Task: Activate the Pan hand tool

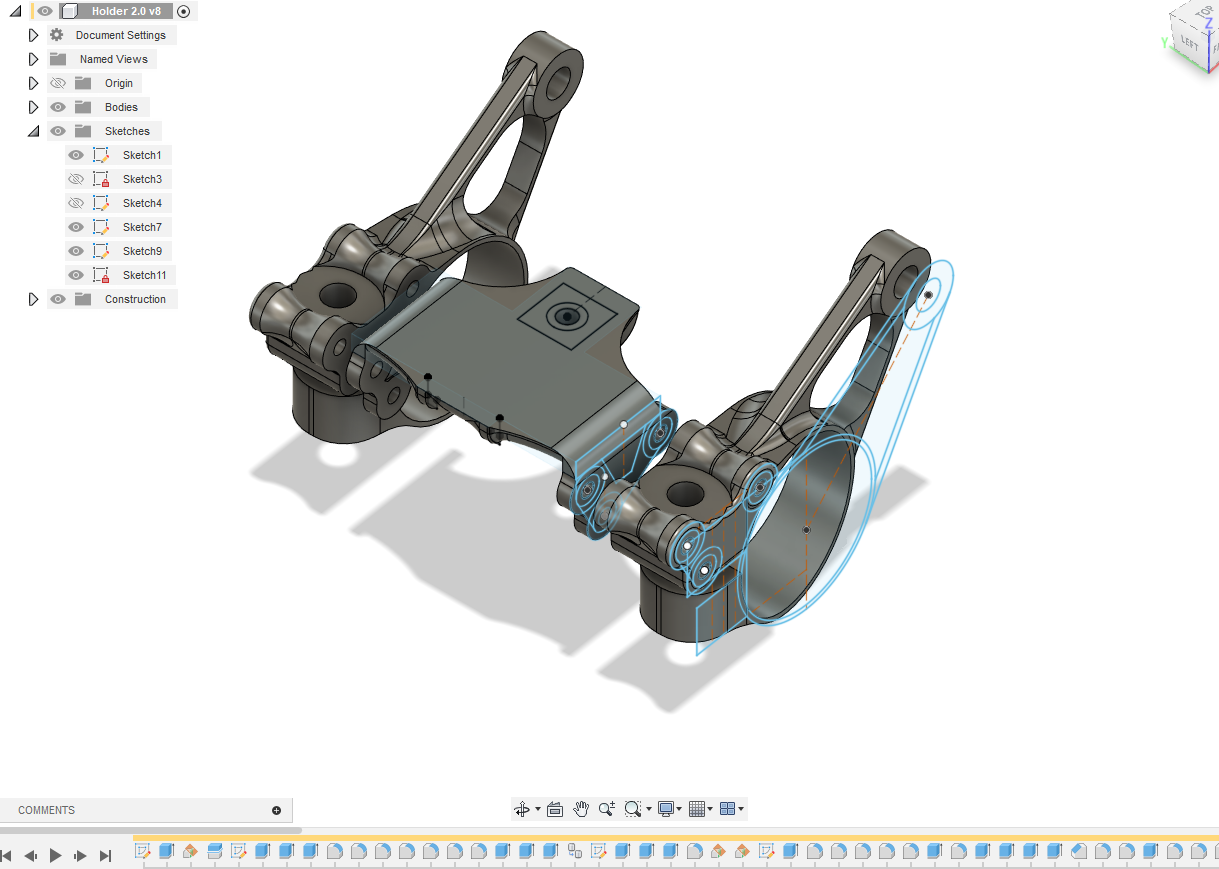Action: 581,809
